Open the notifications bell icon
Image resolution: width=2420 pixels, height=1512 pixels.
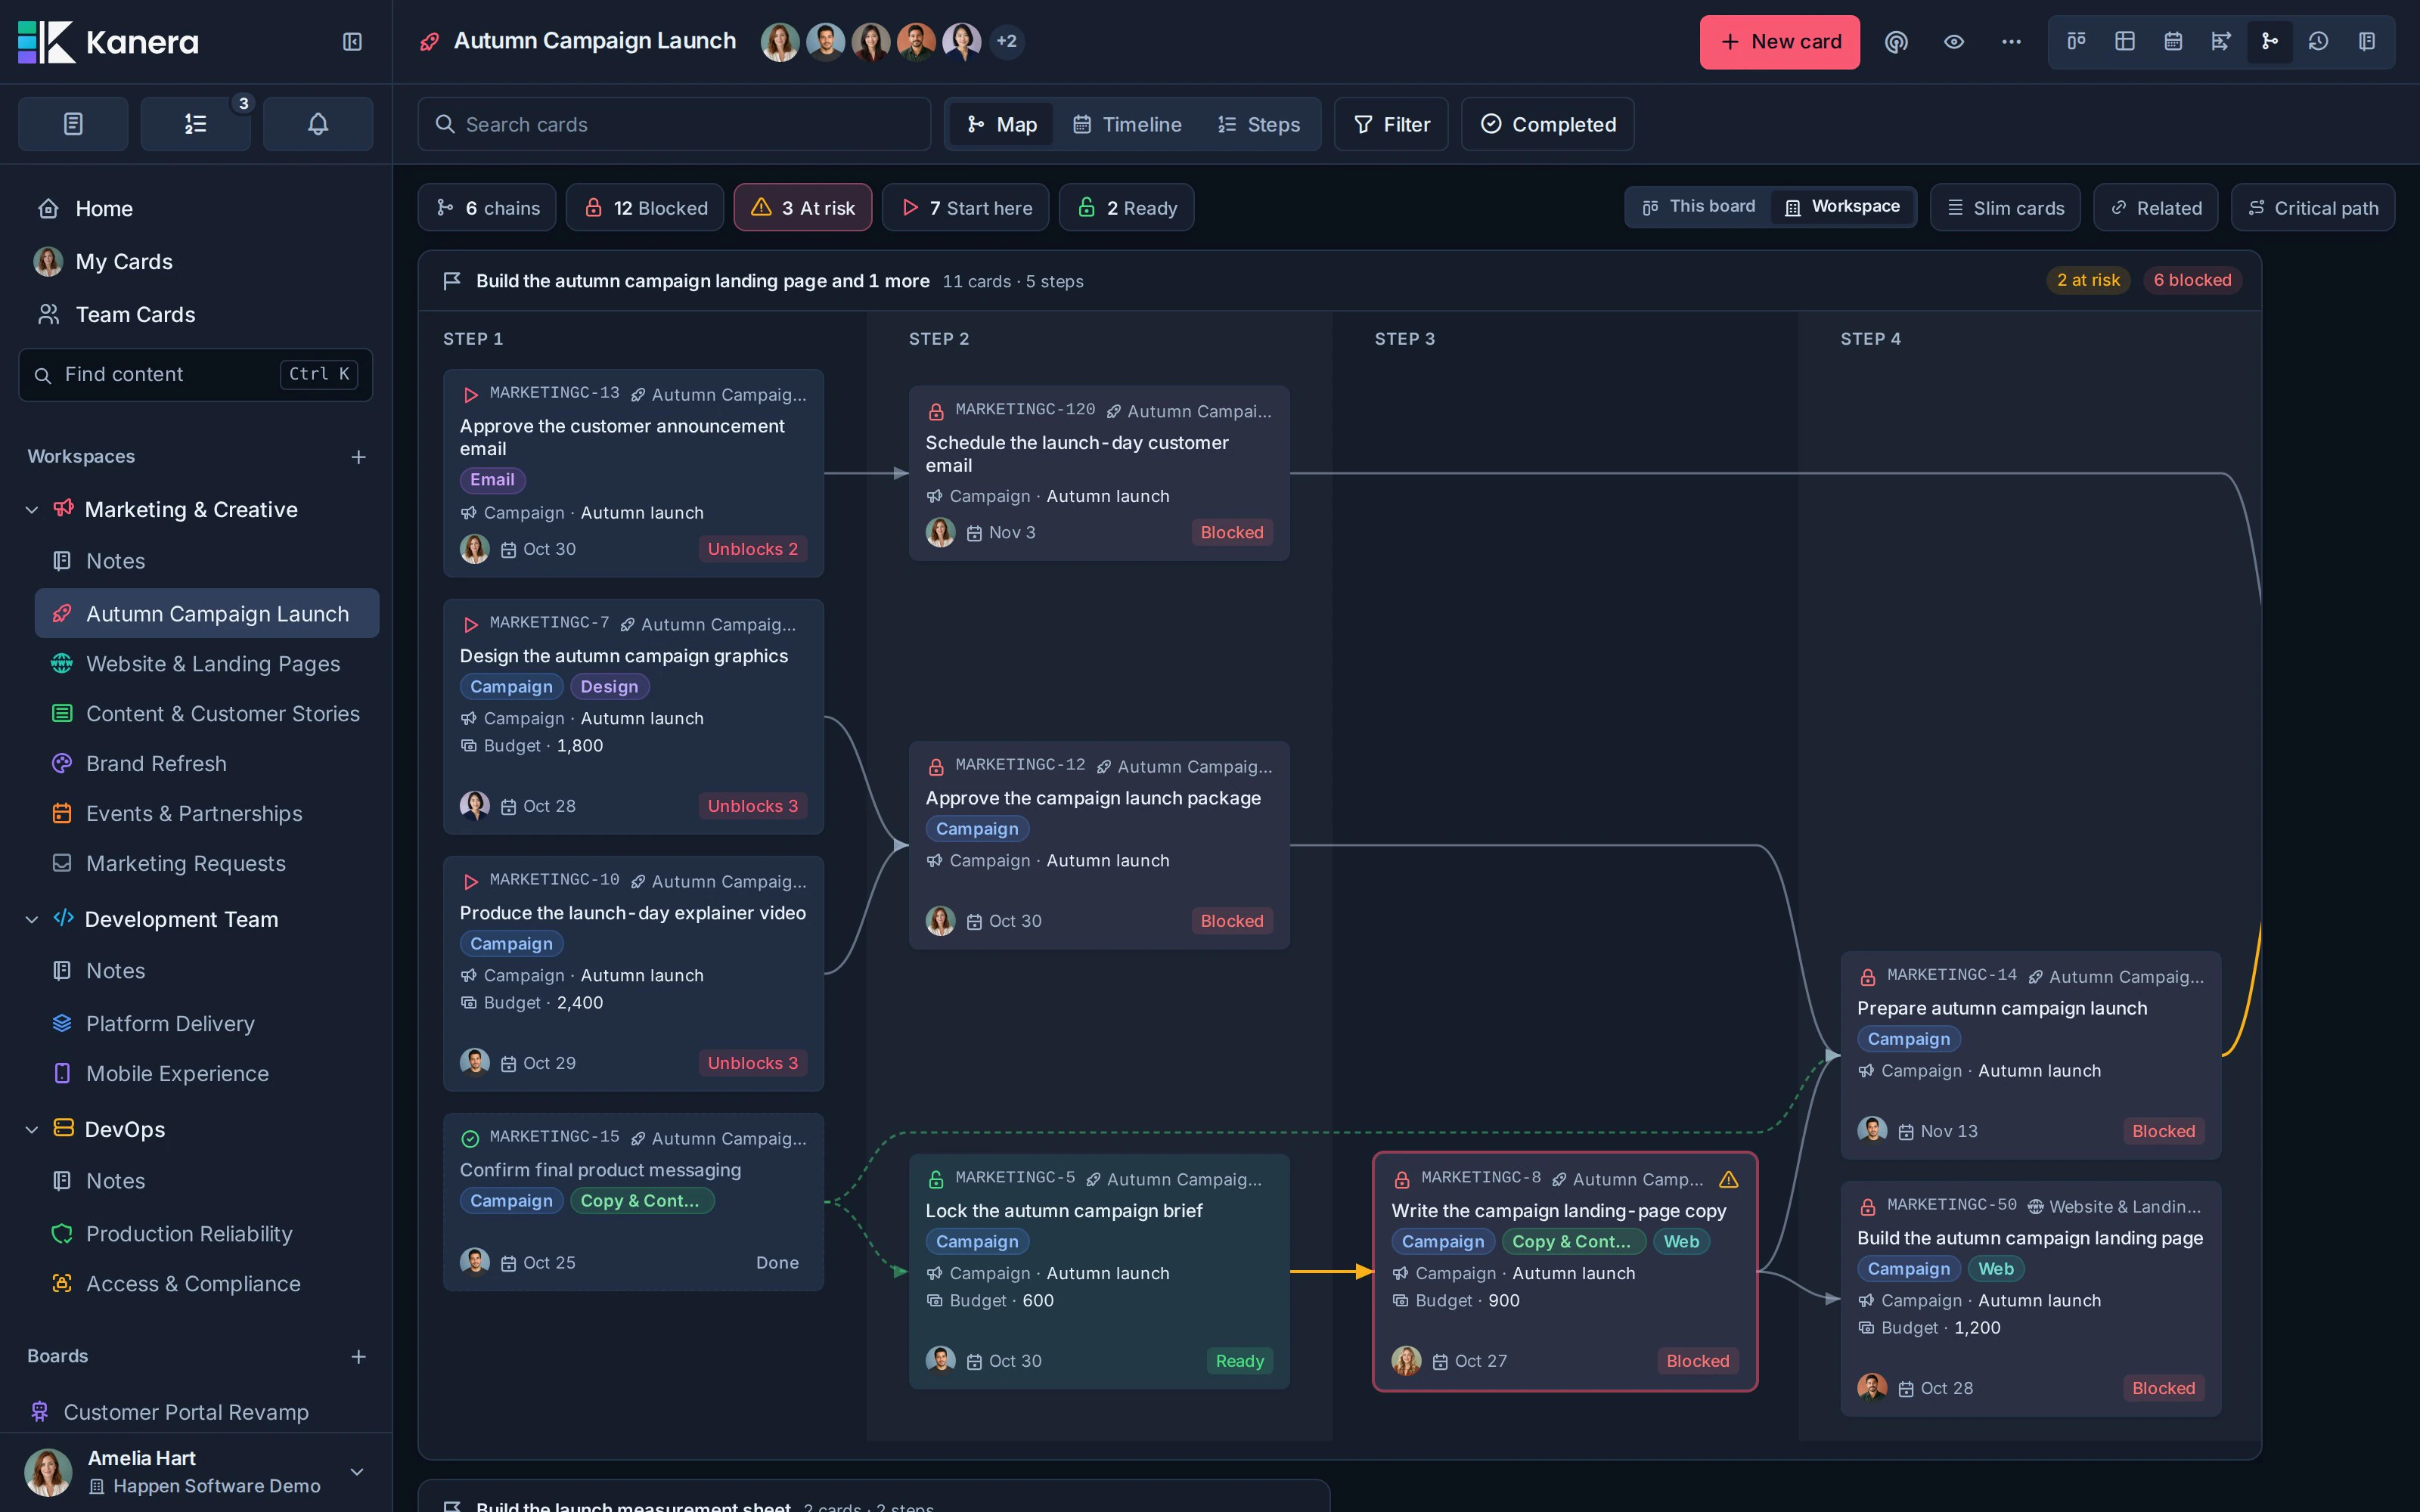(x=318, y=124)
